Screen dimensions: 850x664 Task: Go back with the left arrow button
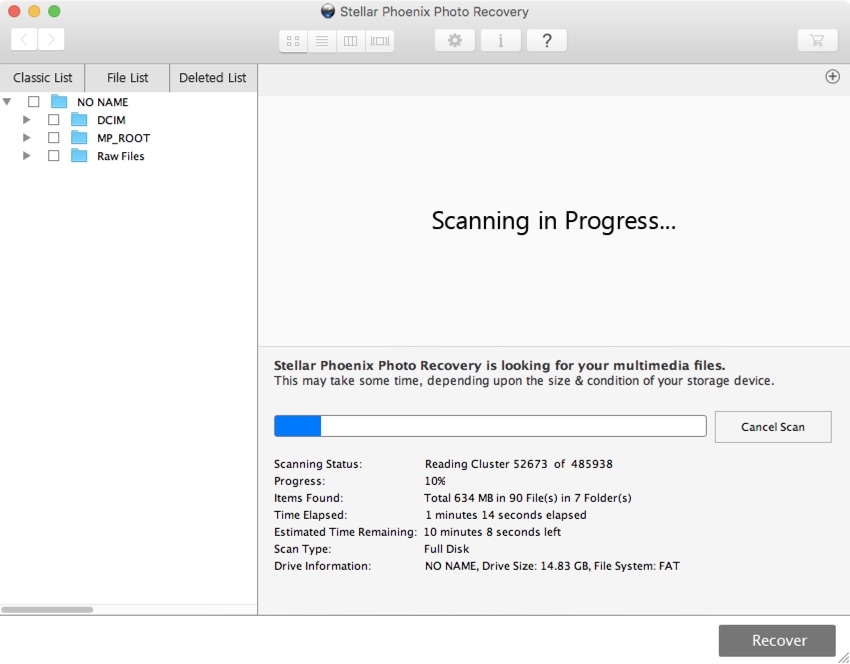24,39
